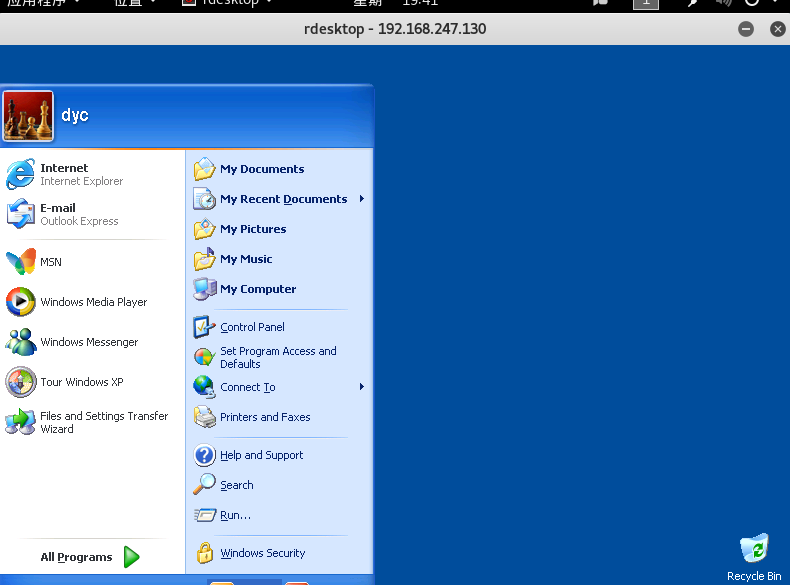Click the My Computer icon
The image size is (790, 585).
pyautogui.click(x=205, y=289)
